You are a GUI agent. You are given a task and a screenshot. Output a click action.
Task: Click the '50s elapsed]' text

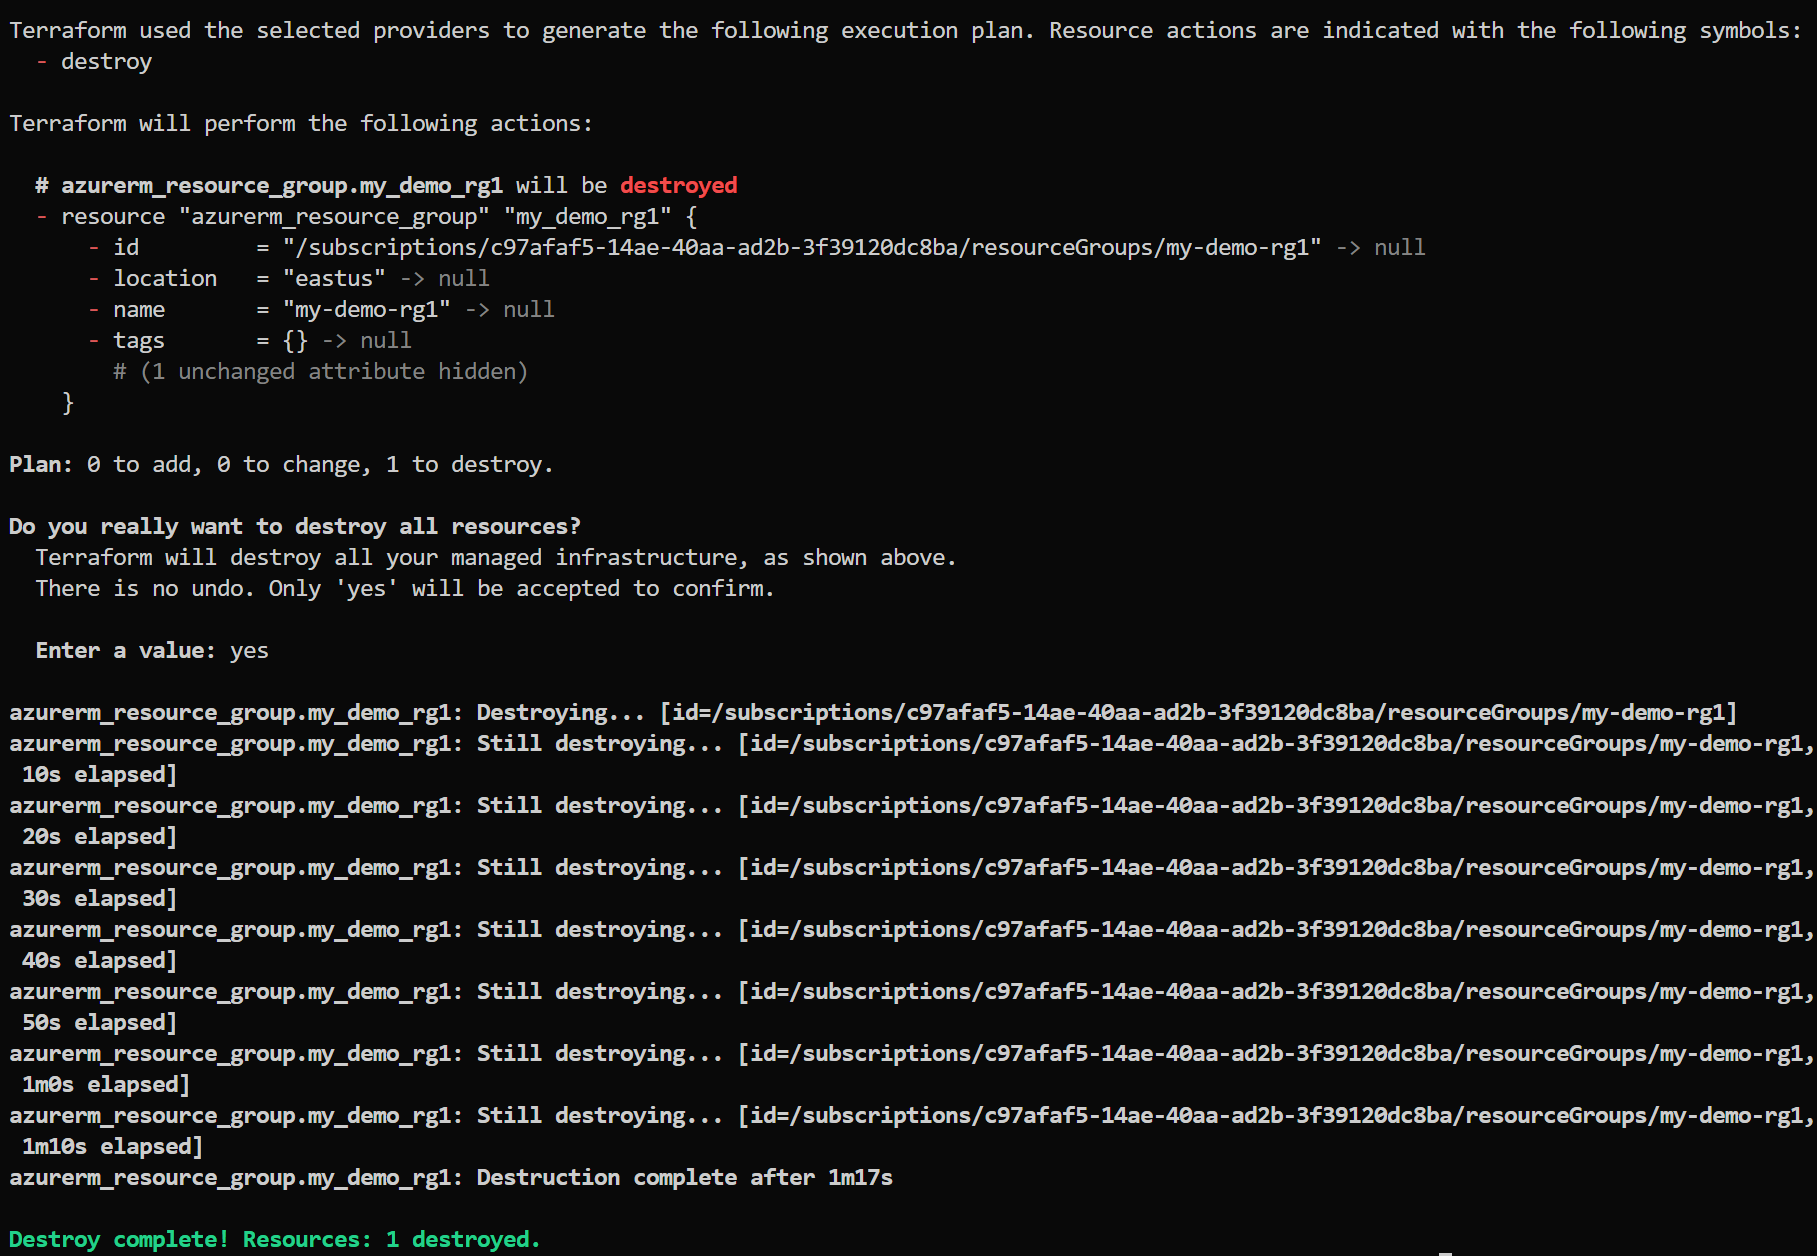[99, 1023]
